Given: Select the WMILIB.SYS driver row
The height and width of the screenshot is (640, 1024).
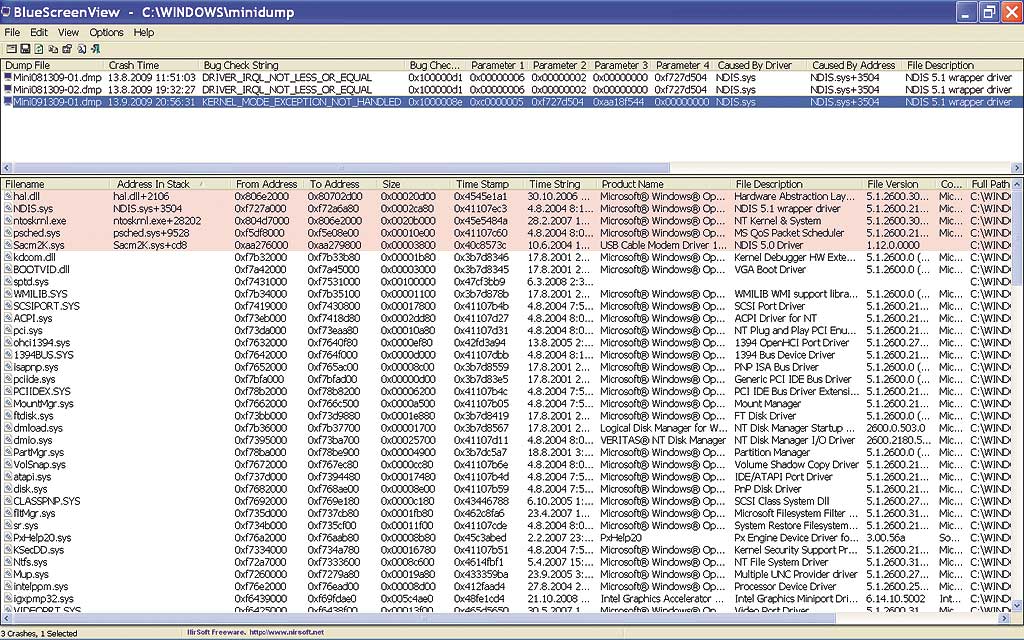Looking at the screenshot, I should pyautogui.click(x=506, y=294).
